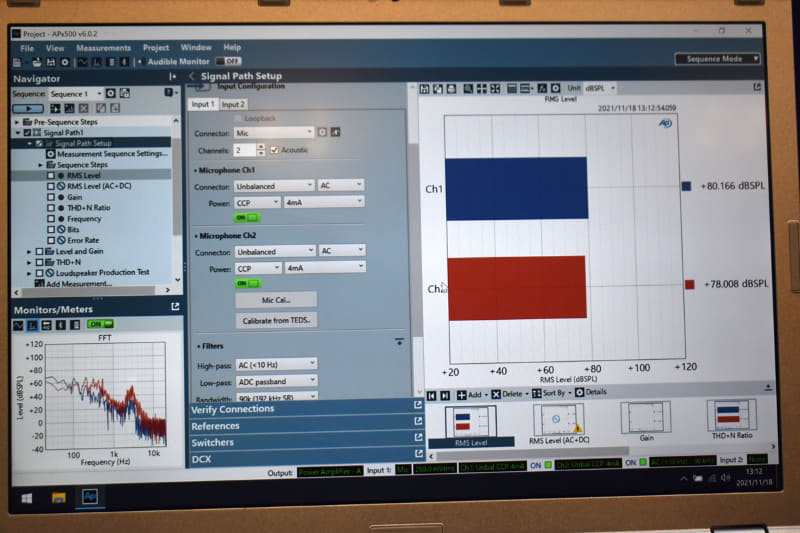Toggle Microphone Ch2 power ON switch
Screen dimensions: 800x533
click(248, 283)
